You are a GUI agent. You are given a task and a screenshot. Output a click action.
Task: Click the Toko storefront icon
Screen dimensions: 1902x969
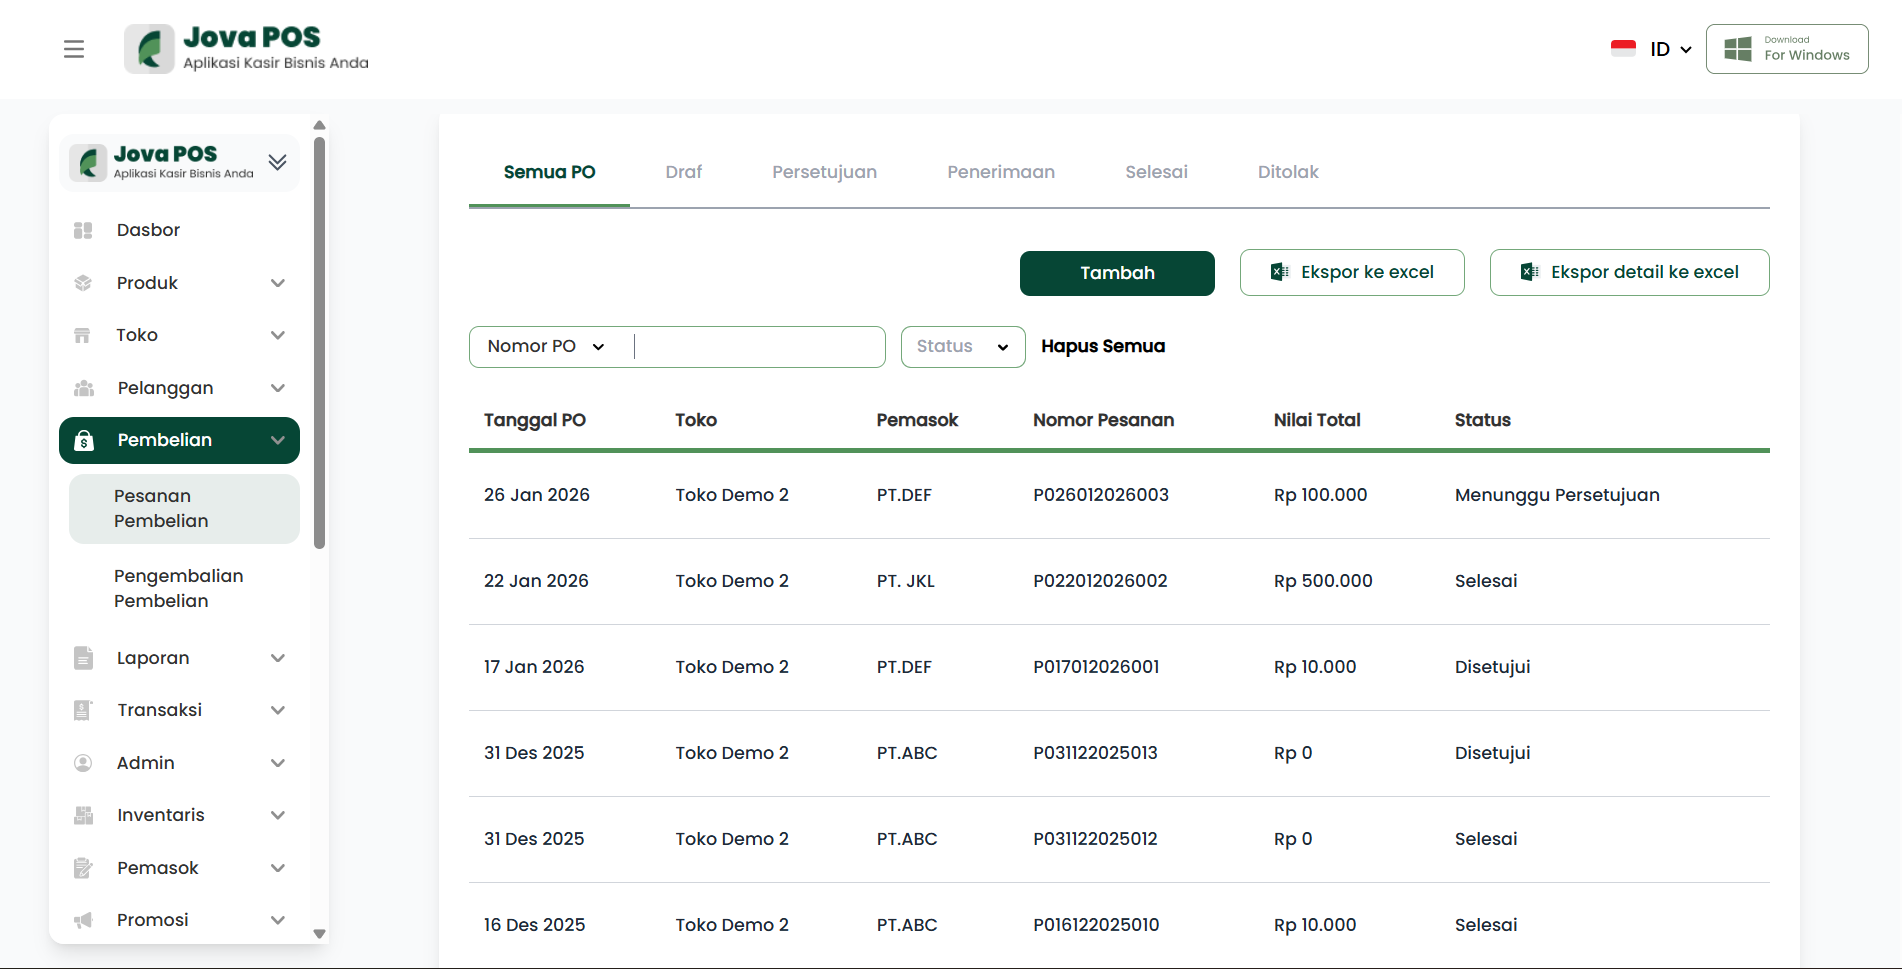(83, 335)
